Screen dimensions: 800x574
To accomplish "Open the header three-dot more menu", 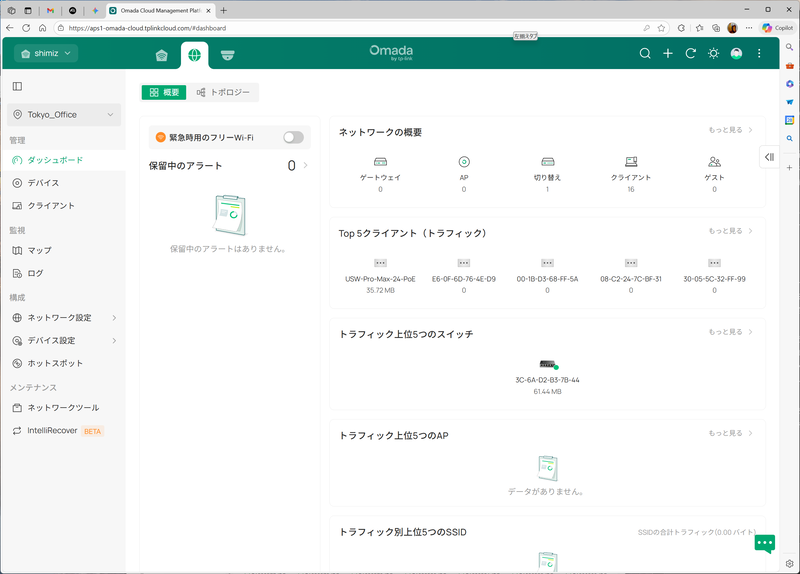I will 759,53.
